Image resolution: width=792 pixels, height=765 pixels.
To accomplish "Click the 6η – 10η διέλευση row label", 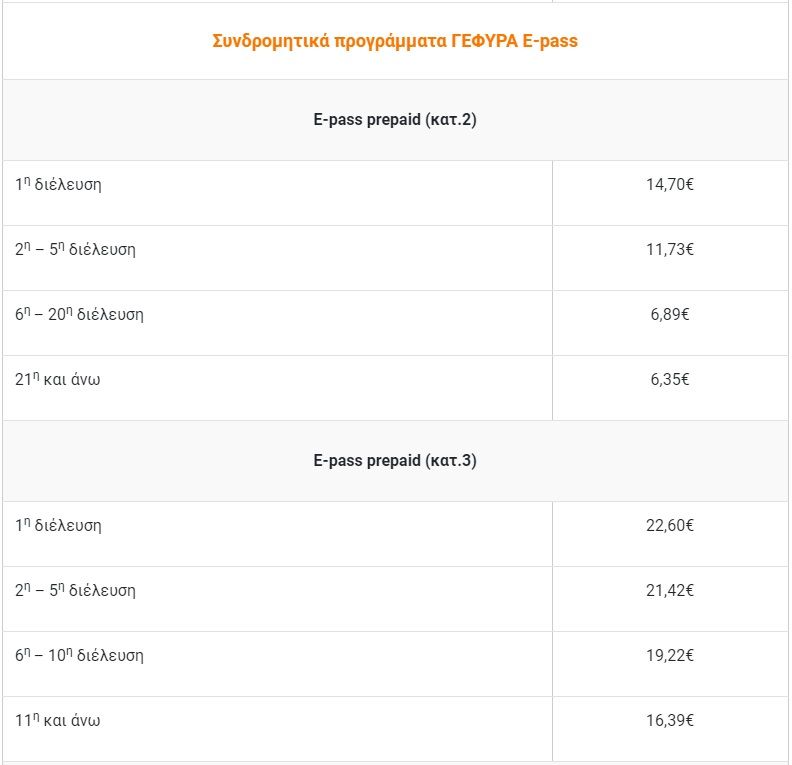I will pos(79,656).
